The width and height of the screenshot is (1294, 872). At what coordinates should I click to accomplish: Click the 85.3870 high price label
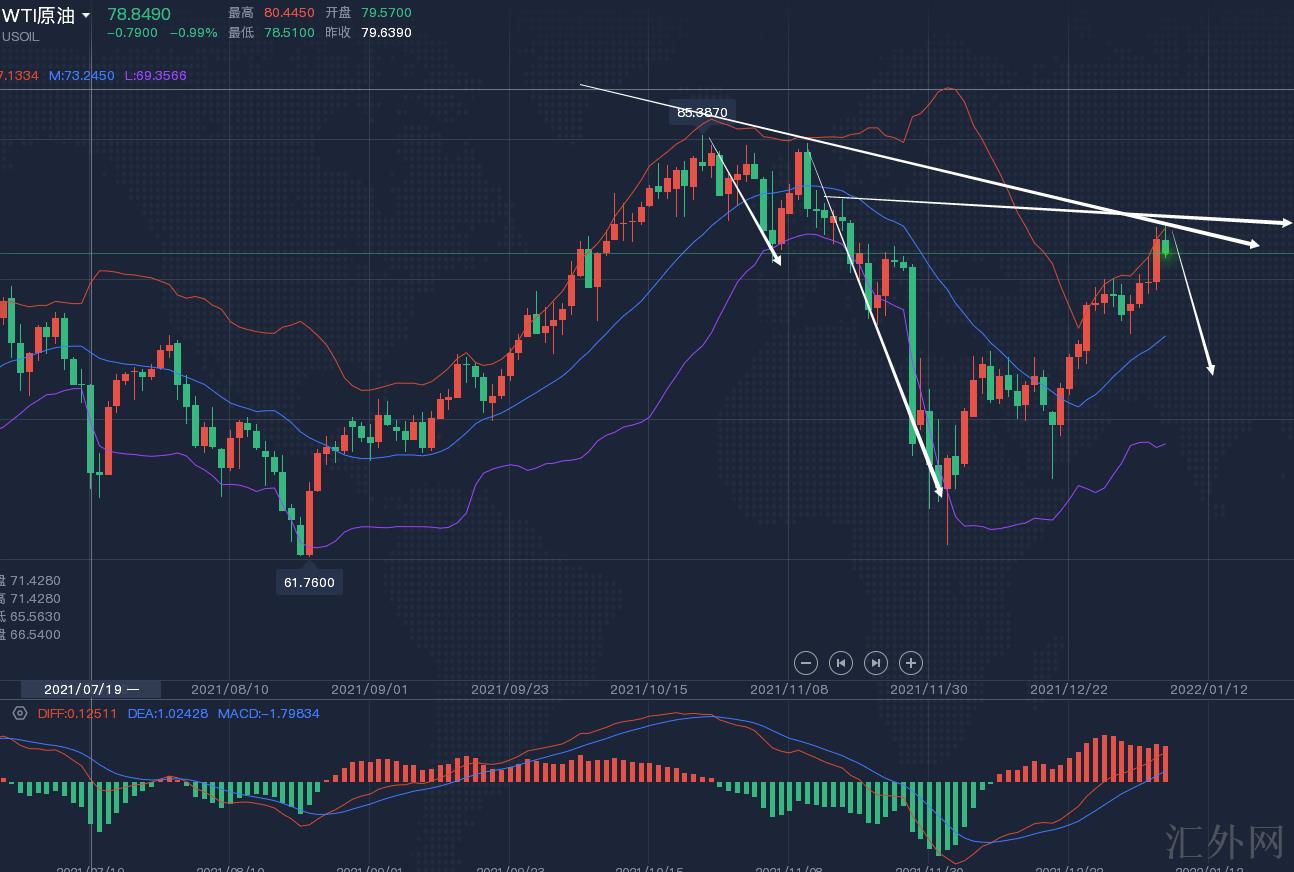(702, 113)
